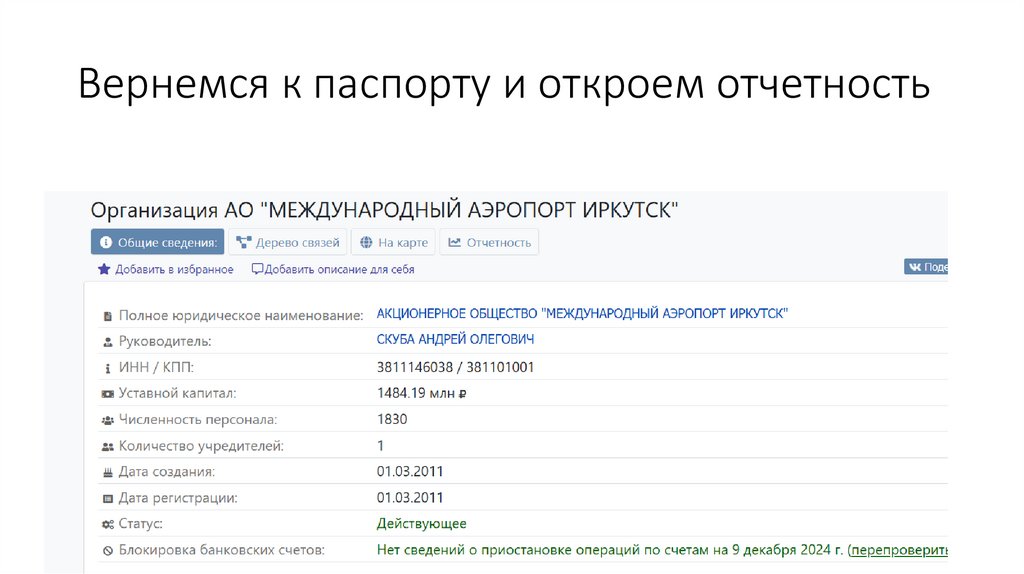Click the cake icon beside Дата создания

[108, 472]
